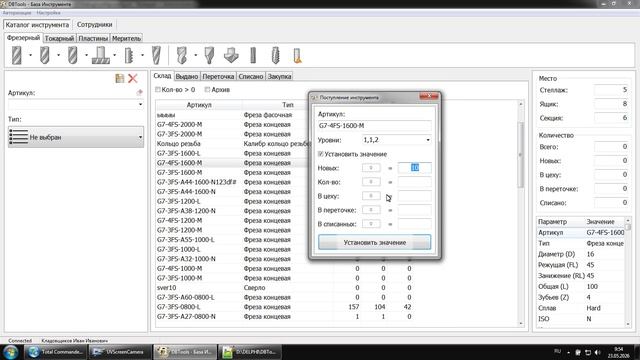Viewport: 640px width, 360px height.
Task: Select the flat end mill tool icon
Action: point(17,55)
